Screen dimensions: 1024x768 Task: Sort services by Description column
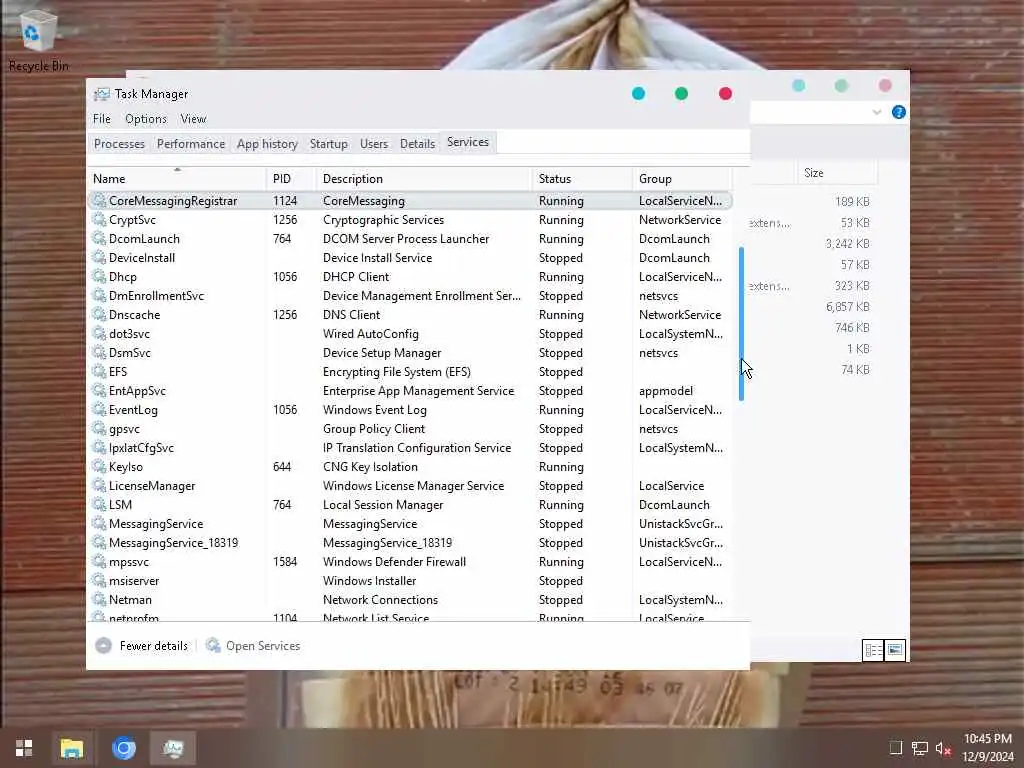pyautogui.click(x=424, y=178)
